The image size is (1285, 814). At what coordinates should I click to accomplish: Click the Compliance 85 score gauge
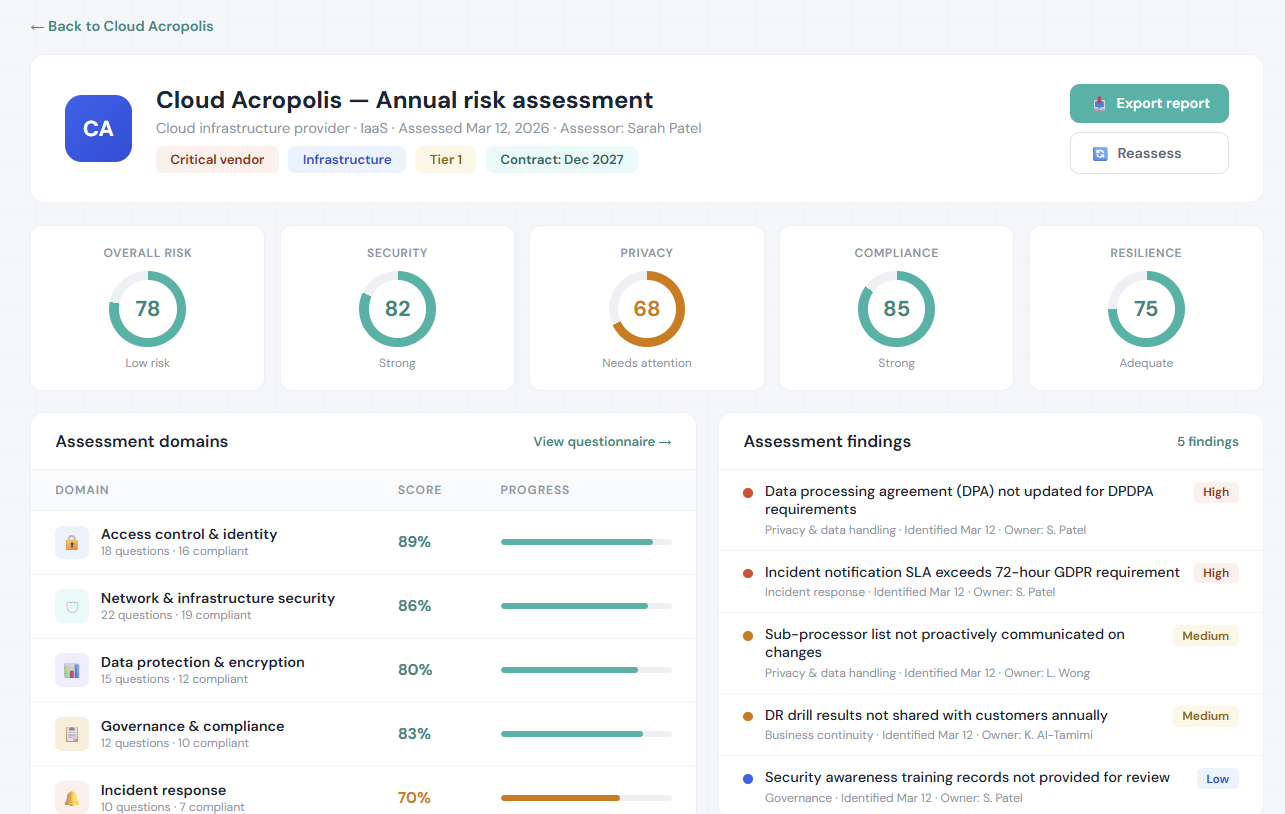896,309
